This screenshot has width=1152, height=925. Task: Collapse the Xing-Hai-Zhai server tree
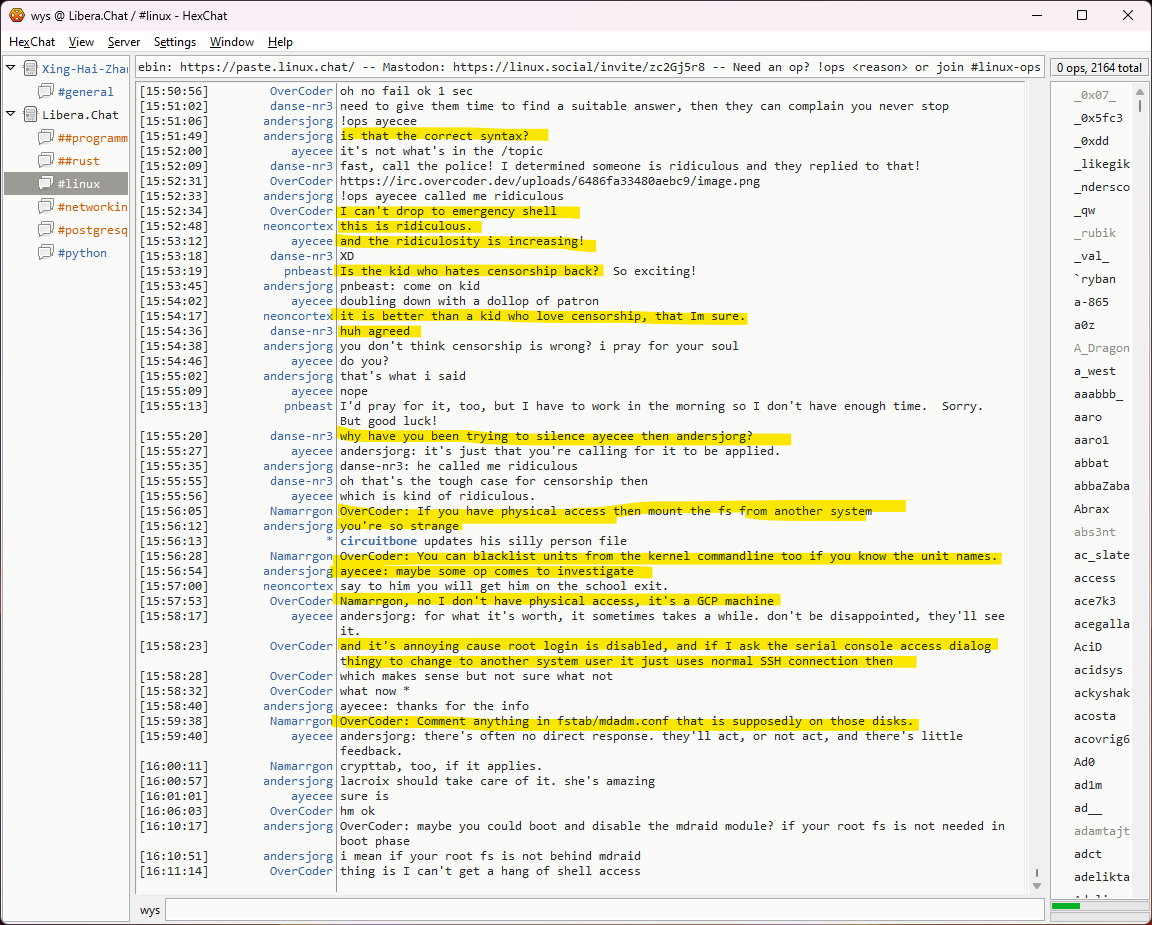(11, 69)
